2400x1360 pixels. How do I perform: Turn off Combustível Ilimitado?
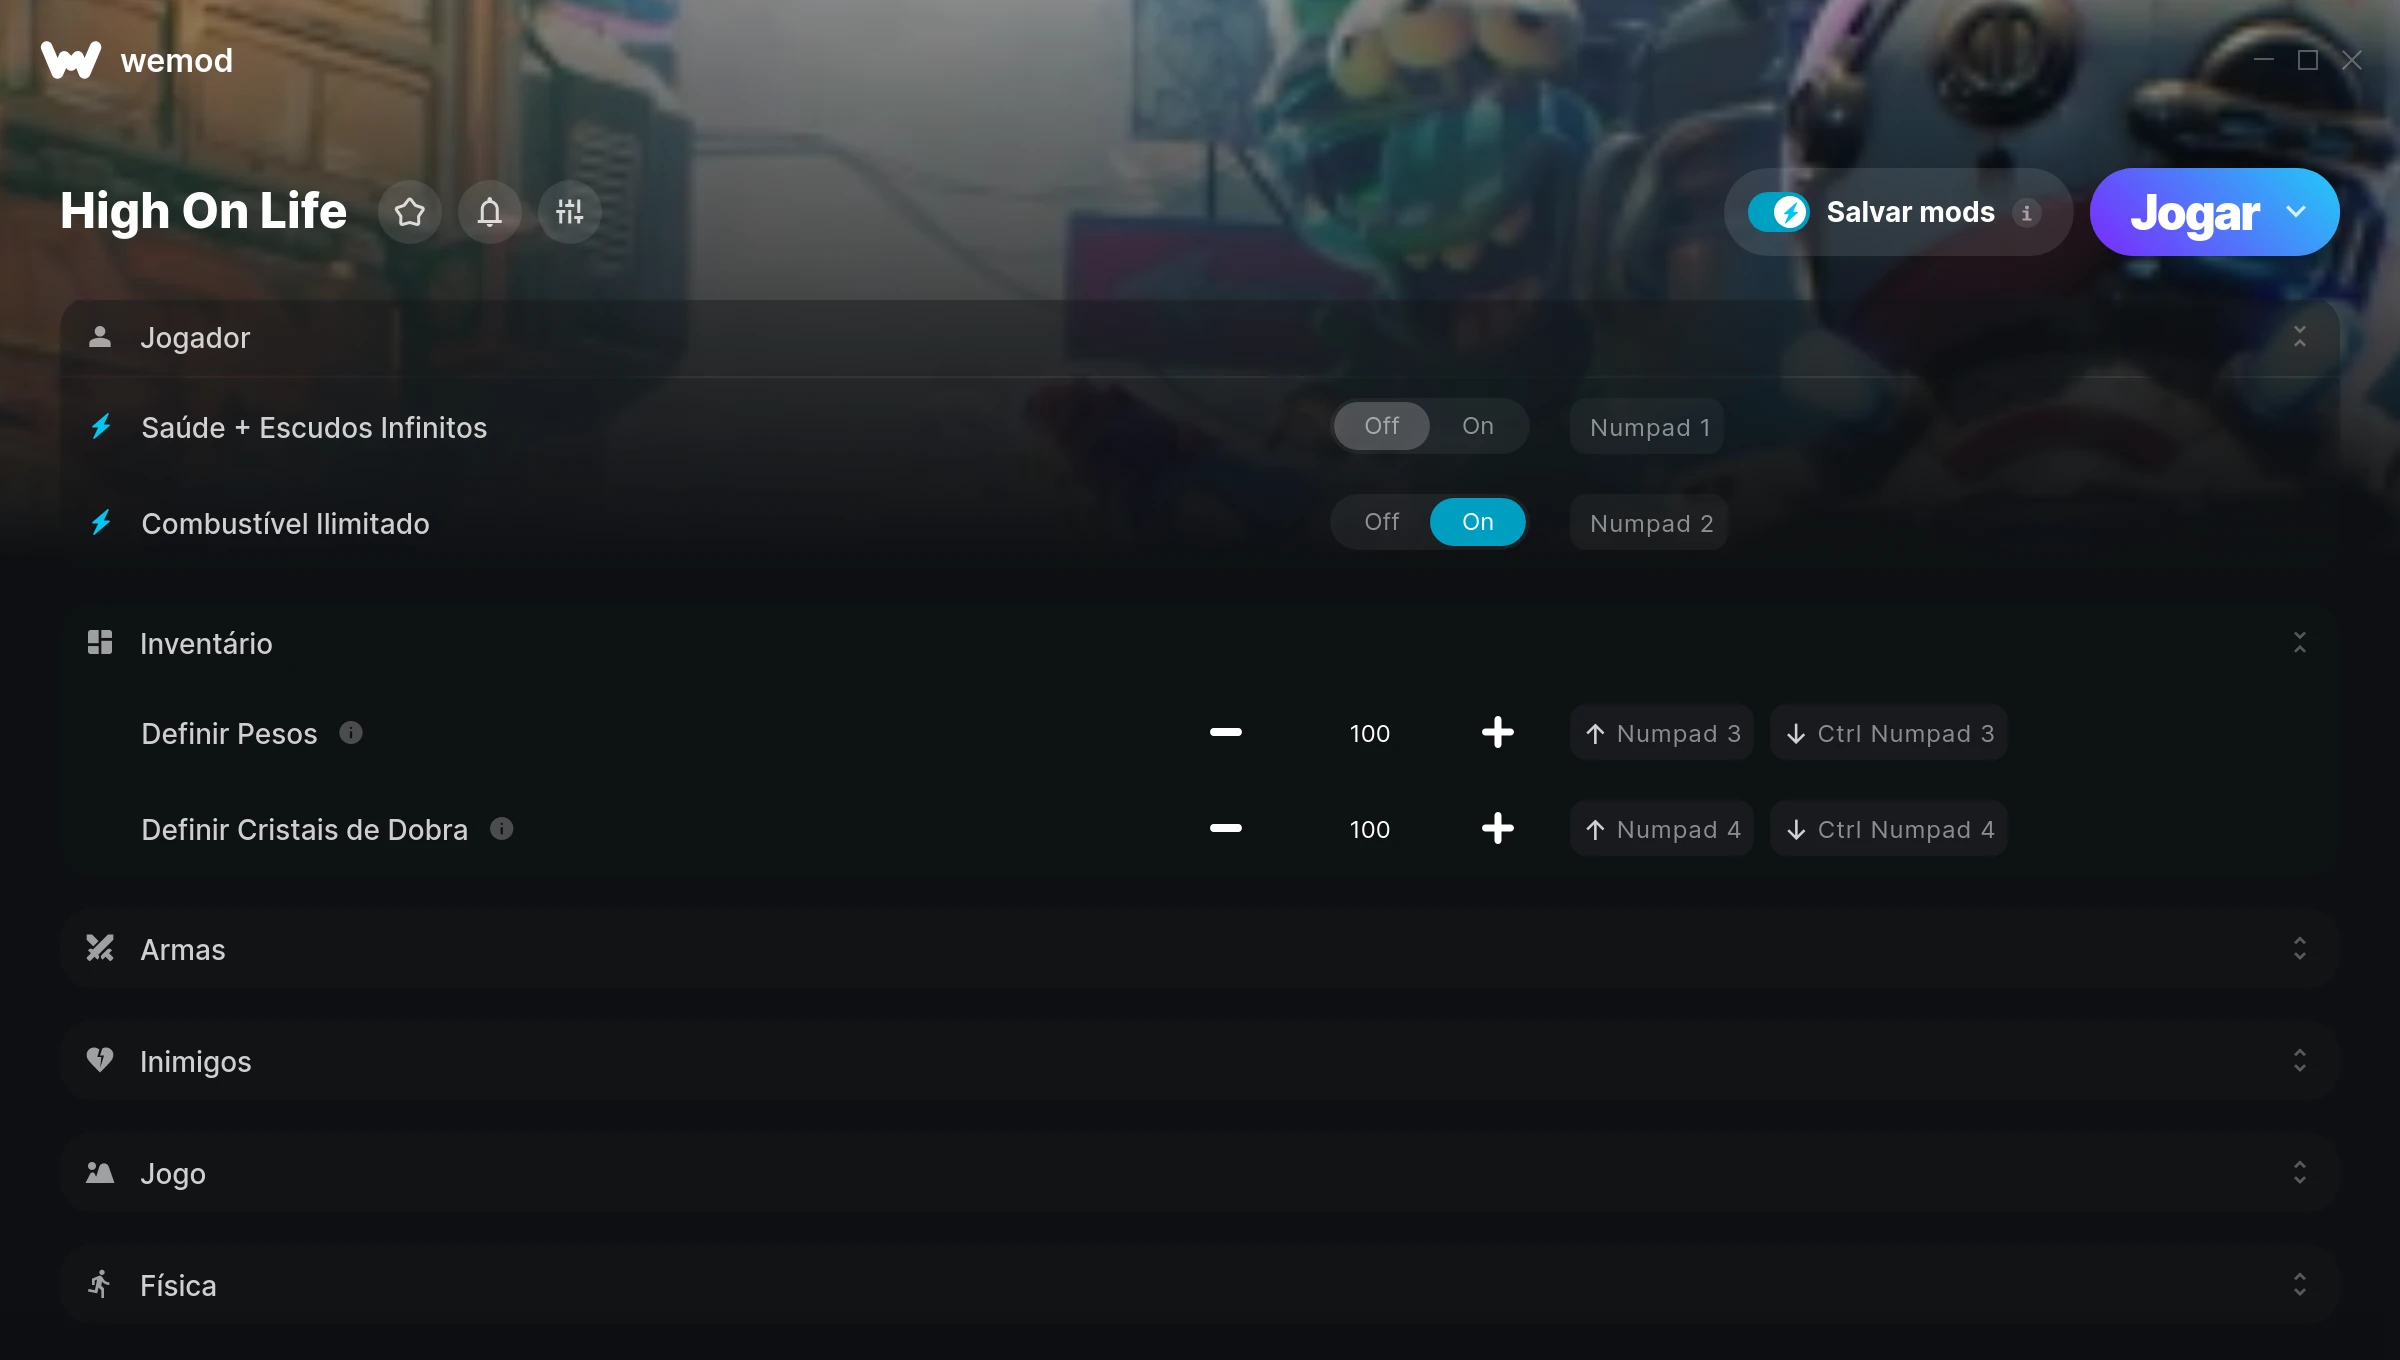pos(1382,522)
